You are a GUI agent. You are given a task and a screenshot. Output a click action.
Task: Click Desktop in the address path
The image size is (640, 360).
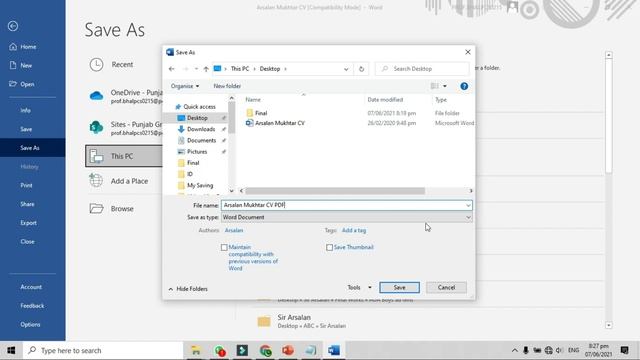[x=270, y=69]
